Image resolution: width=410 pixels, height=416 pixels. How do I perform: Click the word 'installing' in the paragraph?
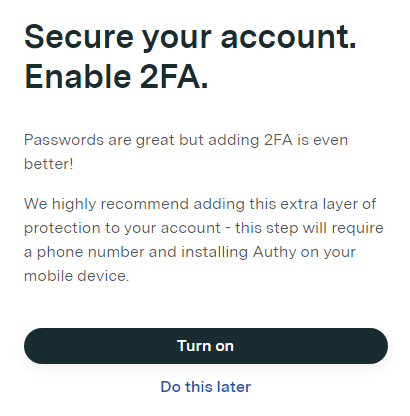tap(215, 252)
